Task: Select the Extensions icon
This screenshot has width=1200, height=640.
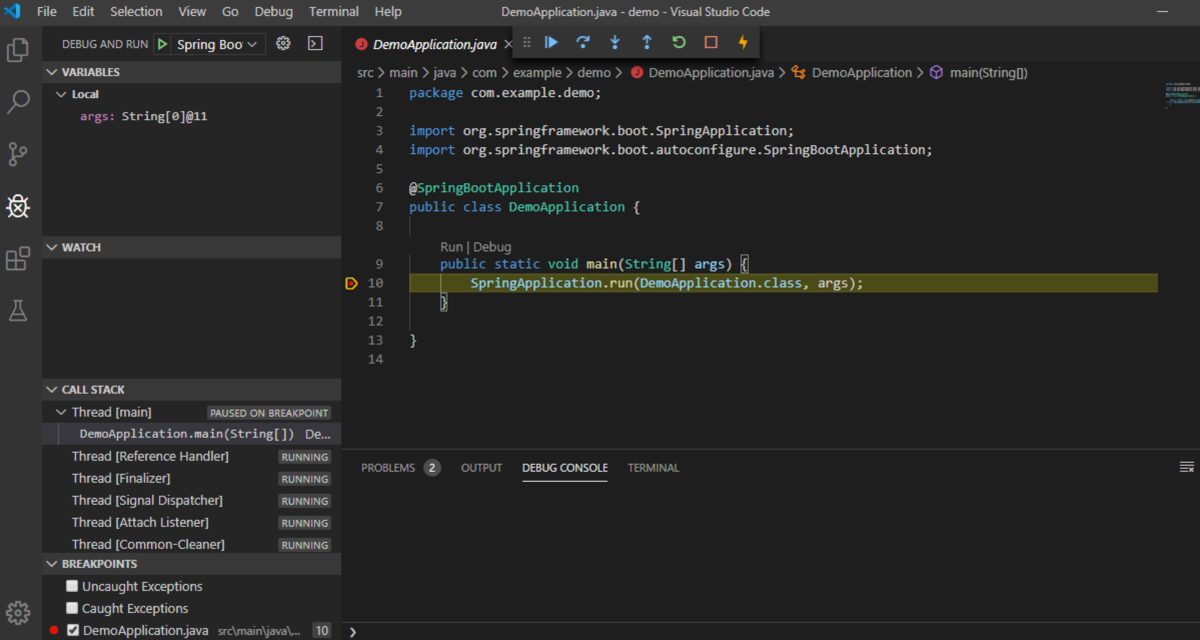Action: (17, 258)
